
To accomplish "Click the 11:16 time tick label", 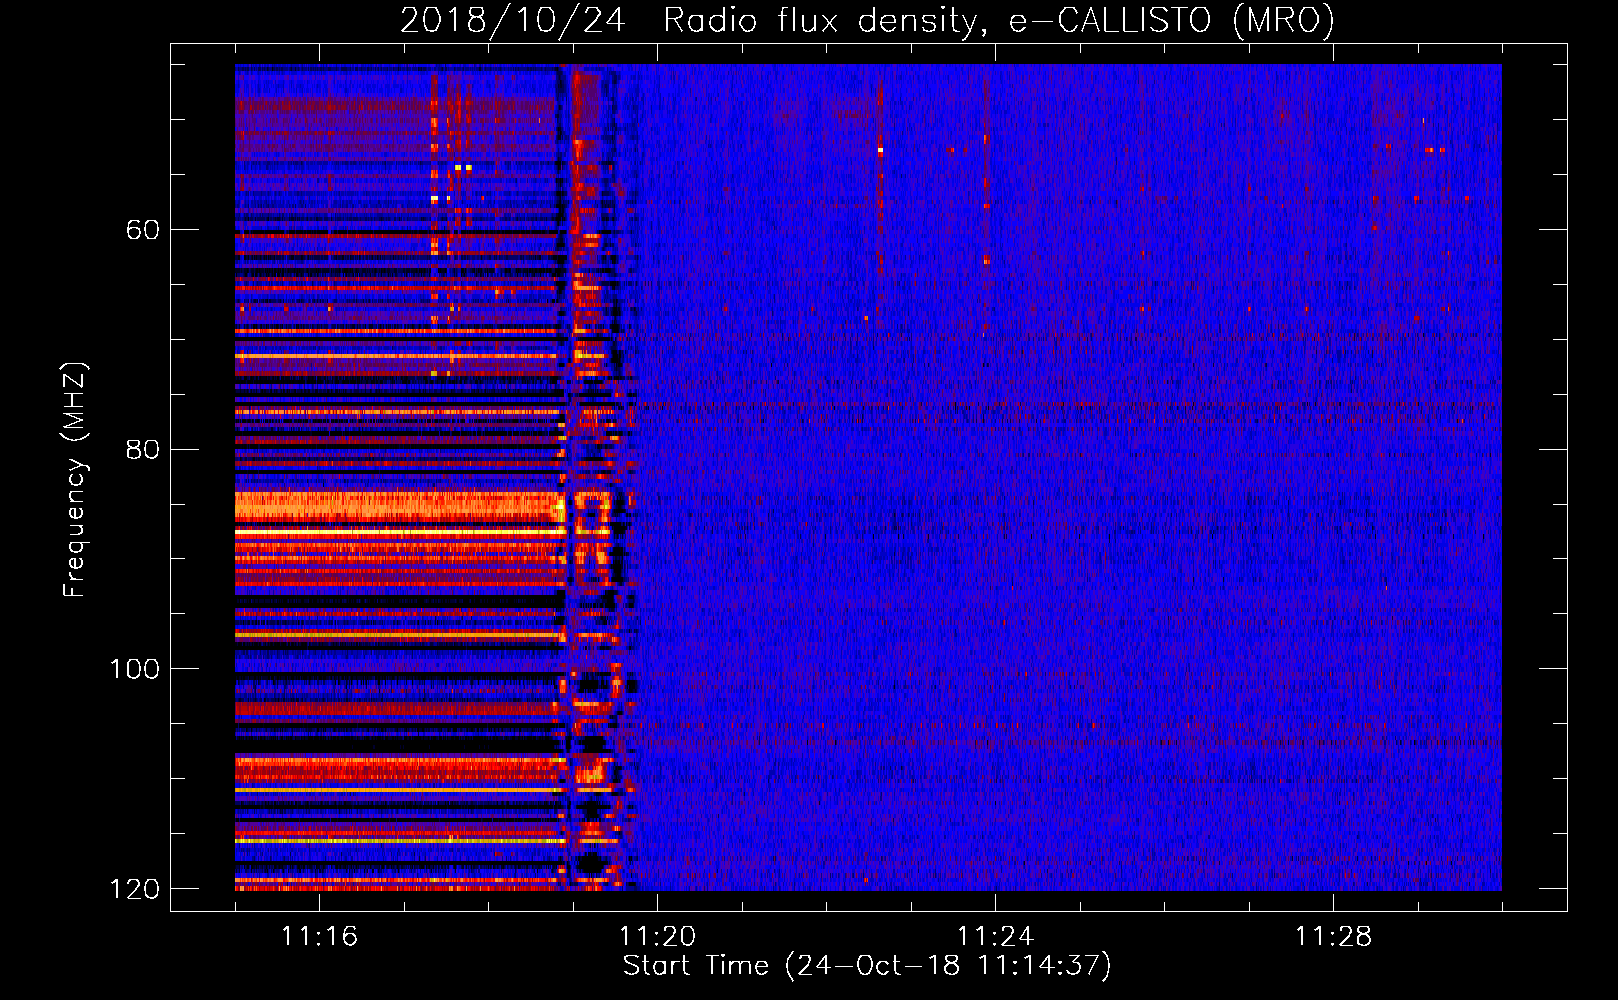I will (x=319, y=937).
